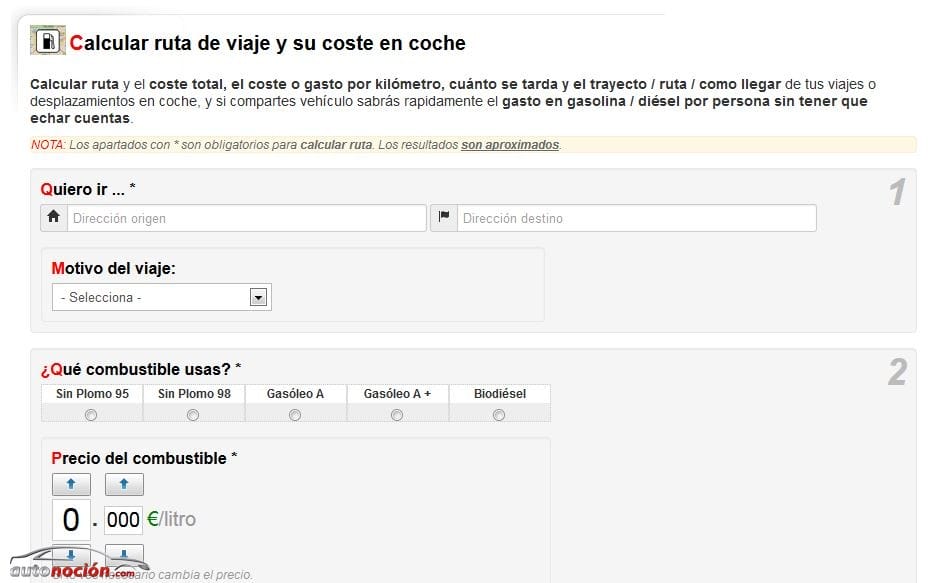Select the Sin Plomo 95 fuel option
Image resolution: width=933 pixels, height=583 pixels.
(92, 415)
